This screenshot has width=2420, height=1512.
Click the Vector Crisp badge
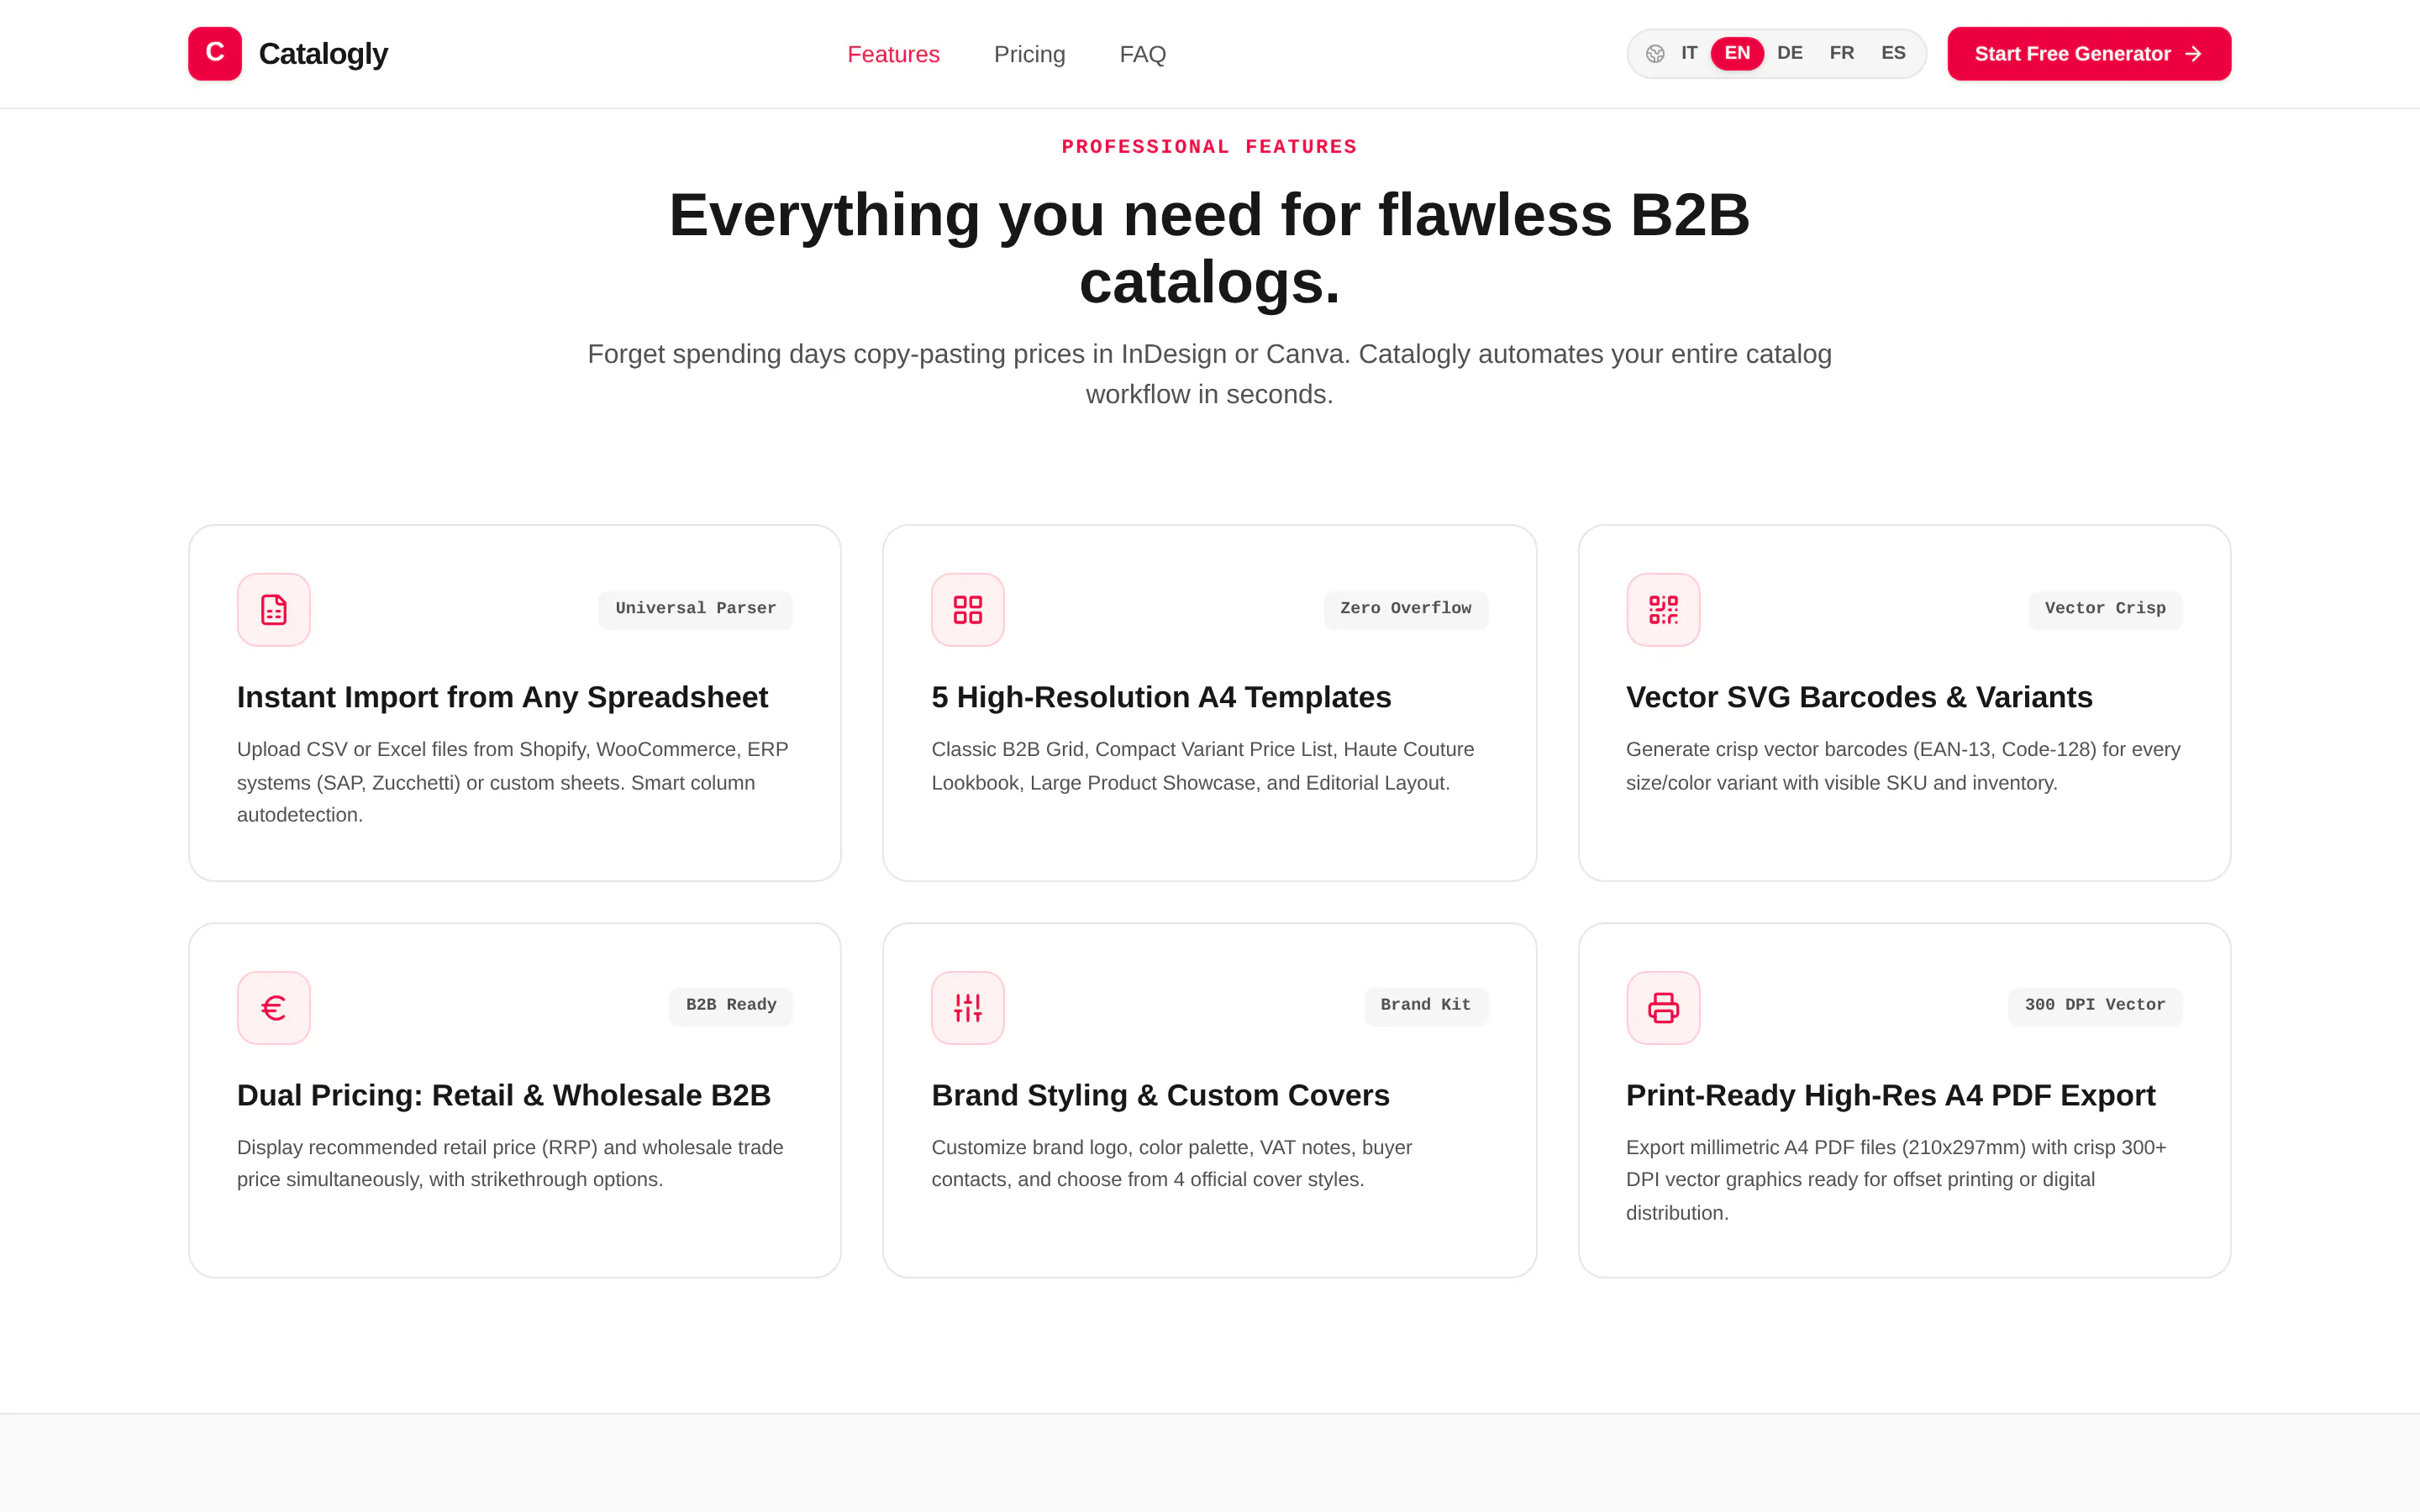(x=2105, y=609)
